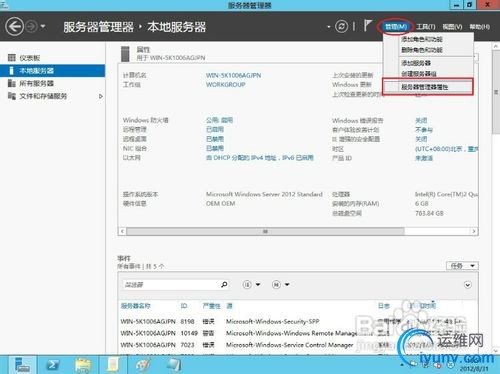Image resolution: width=500 pixels, height=374 pixels.
Task: Click the properties scrollbar left arrow
Action: click(122, 231)
